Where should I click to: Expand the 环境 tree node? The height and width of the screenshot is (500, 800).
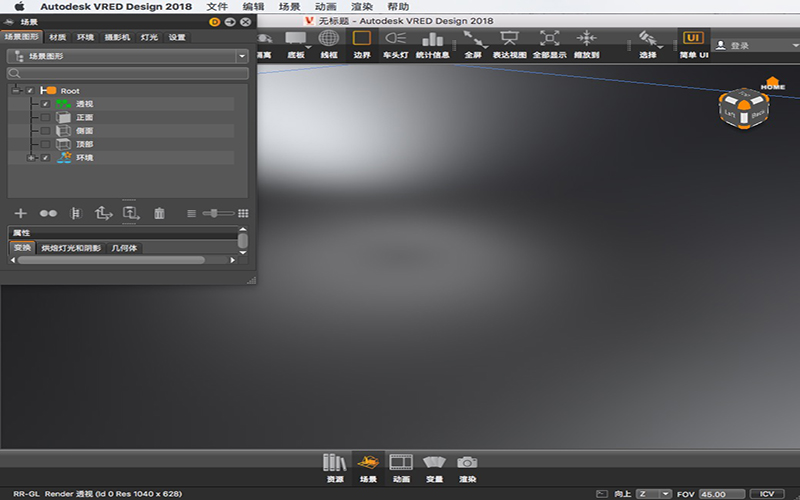click(x=31, y=158)
